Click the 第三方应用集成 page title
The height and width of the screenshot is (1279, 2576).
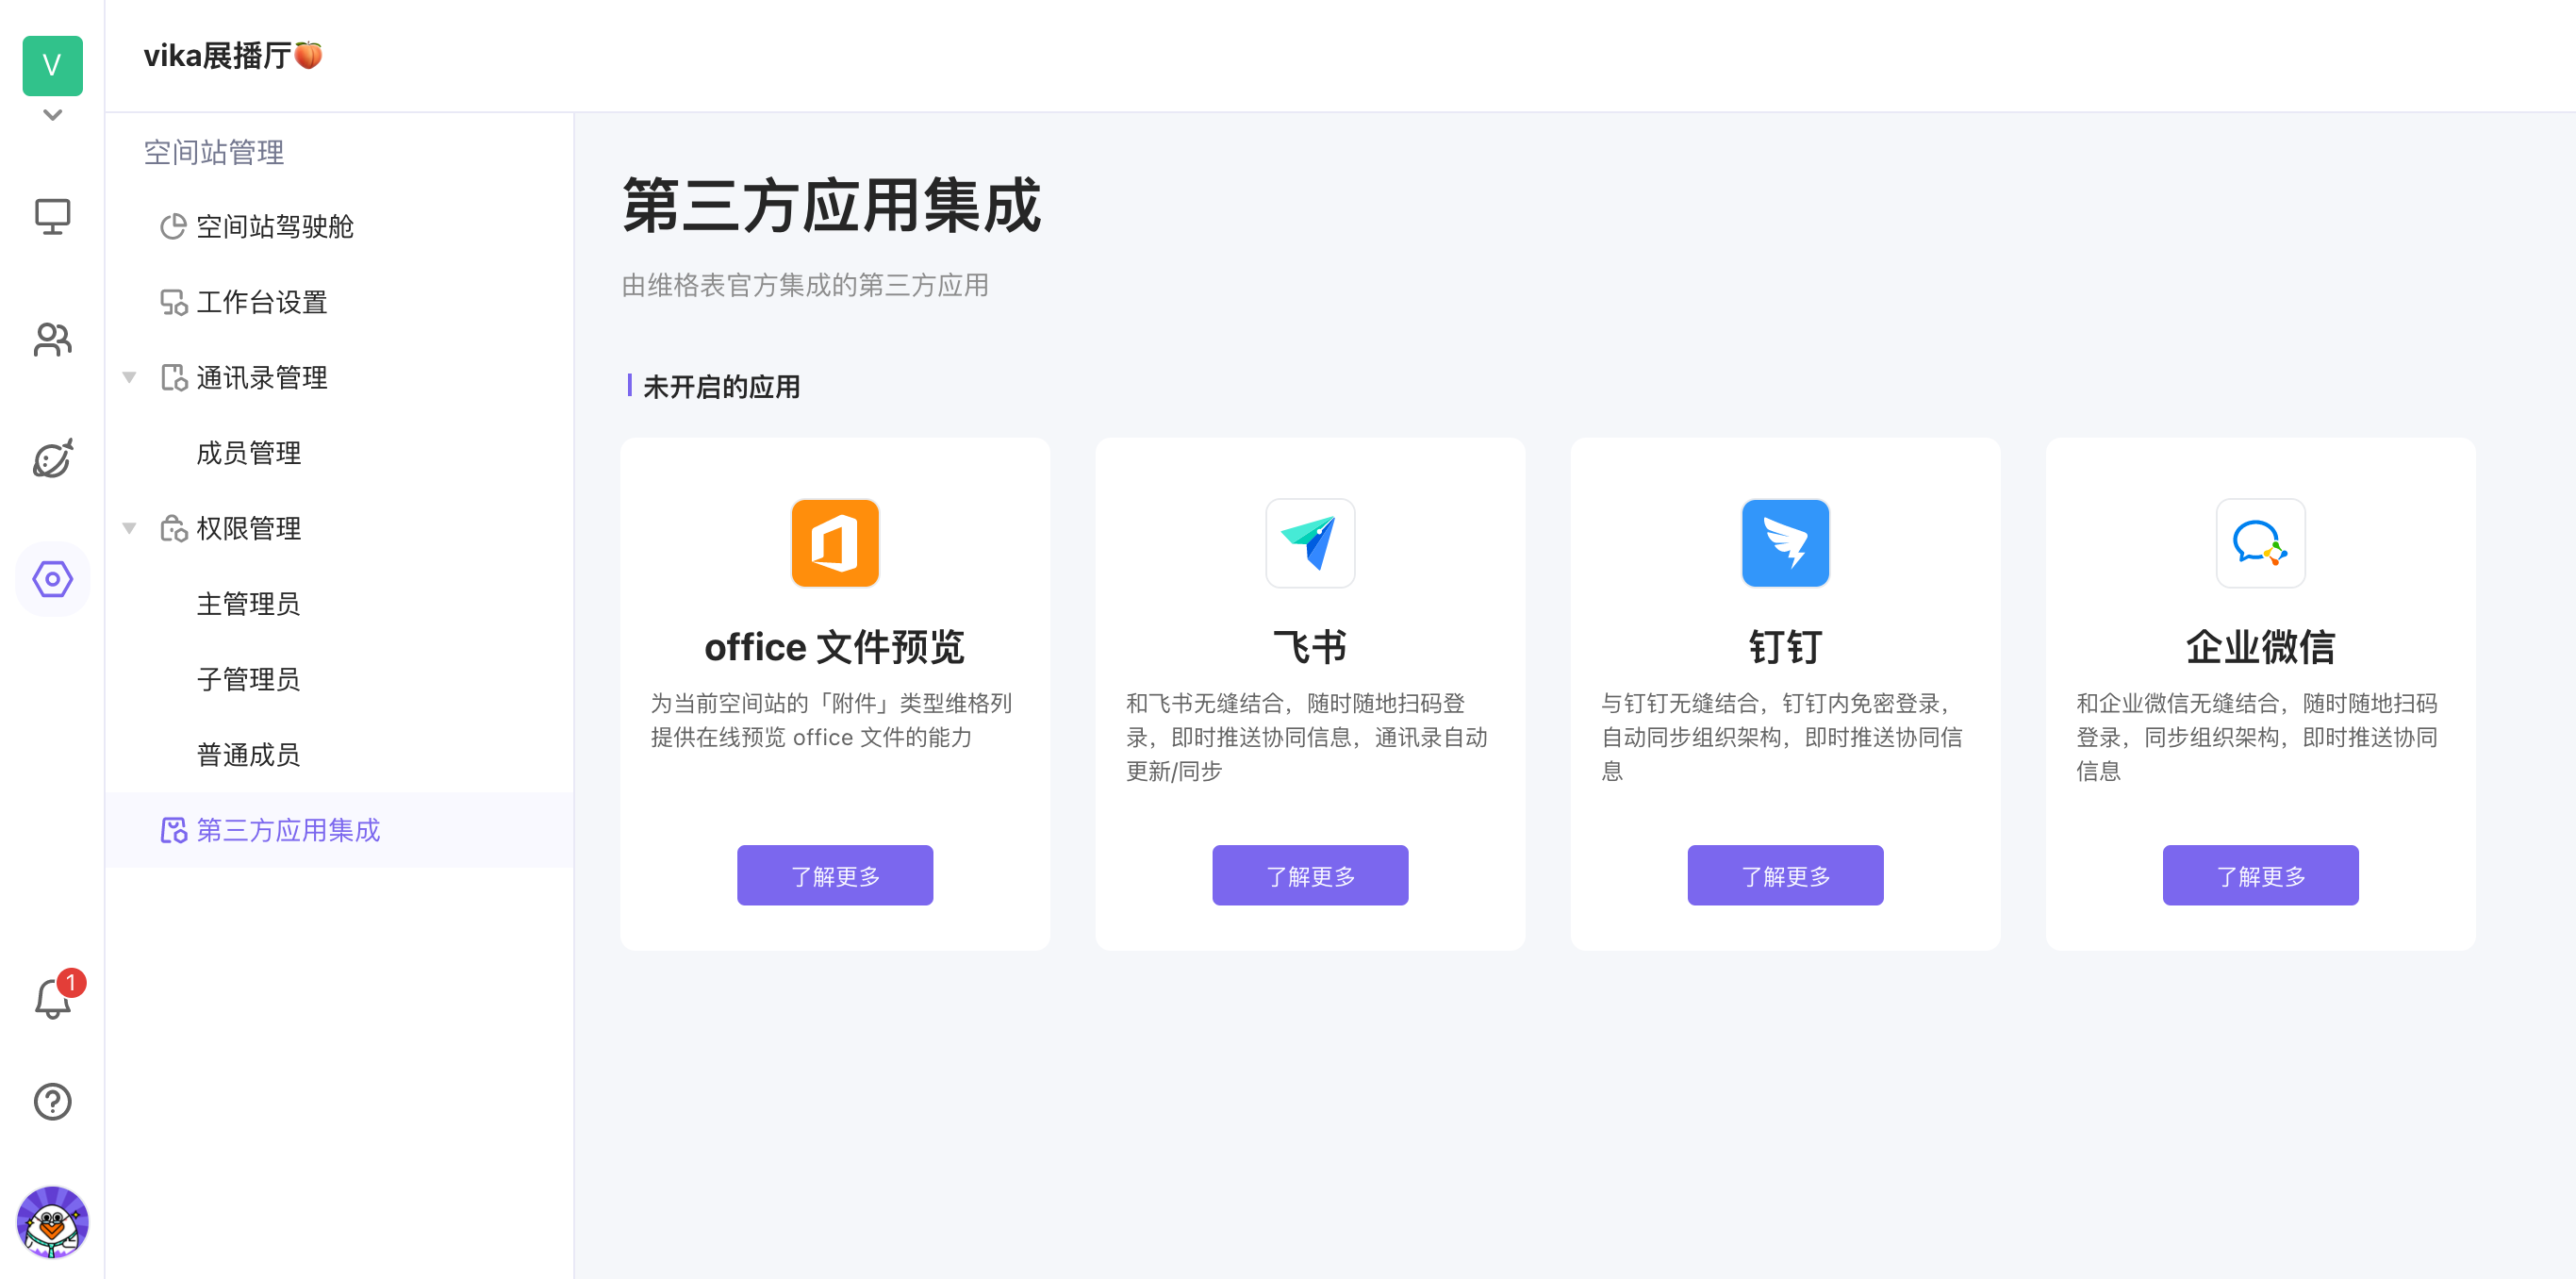coord(832,205)
